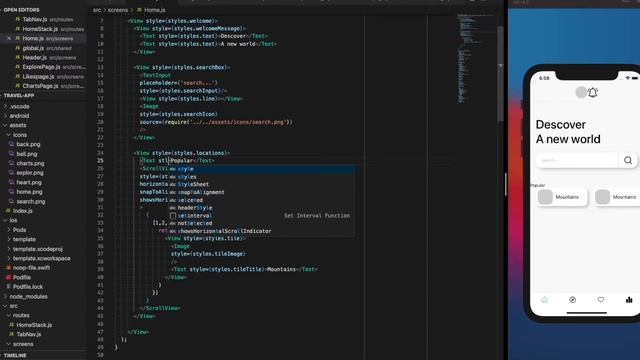Choose 'notSelected' autocomplete suggestion

click(261, 223)
